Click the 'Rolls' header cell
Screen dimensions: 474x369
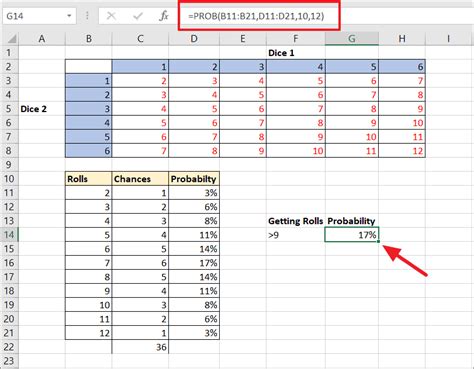coord(89,179)
